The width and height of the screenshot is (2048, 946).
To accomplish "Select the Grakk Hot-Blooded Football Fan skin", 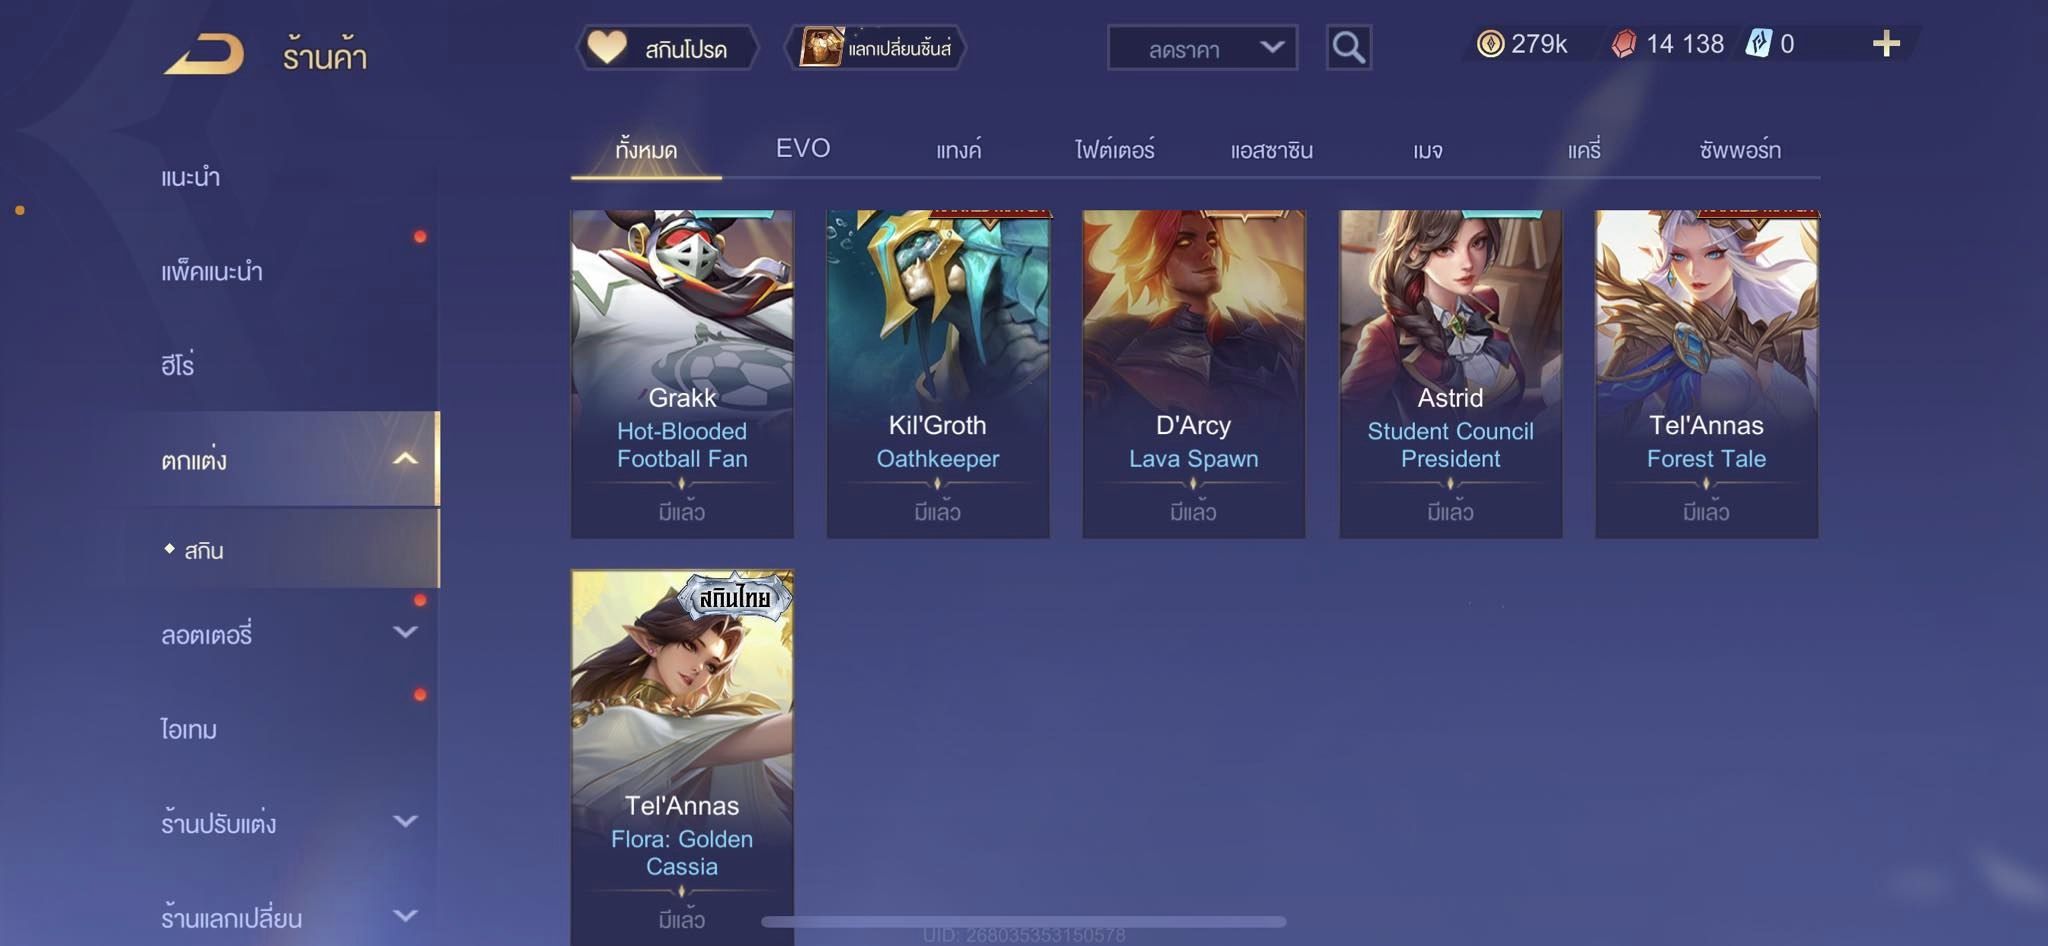I will coord(682,374).
